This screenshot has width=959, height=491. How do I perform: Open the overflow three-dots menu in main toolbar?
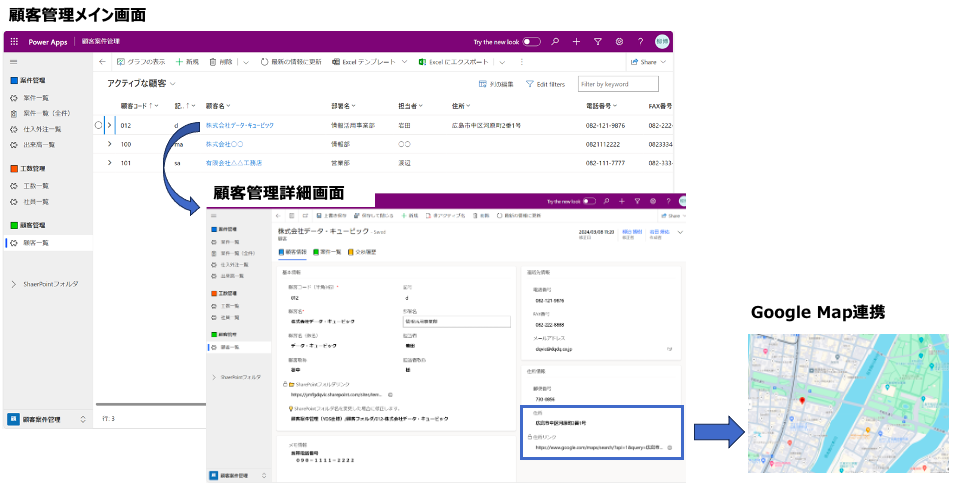click(521, 62)
